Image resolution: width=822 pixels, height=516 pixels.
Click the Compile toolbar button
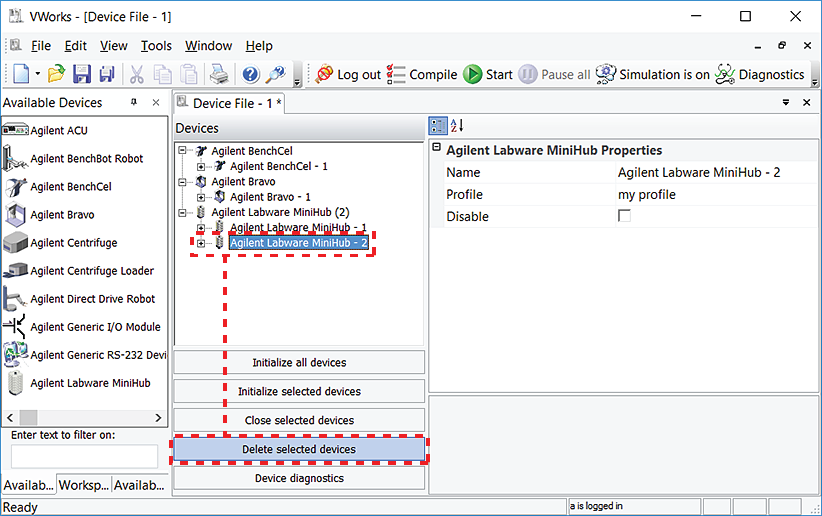pos(422,75)
